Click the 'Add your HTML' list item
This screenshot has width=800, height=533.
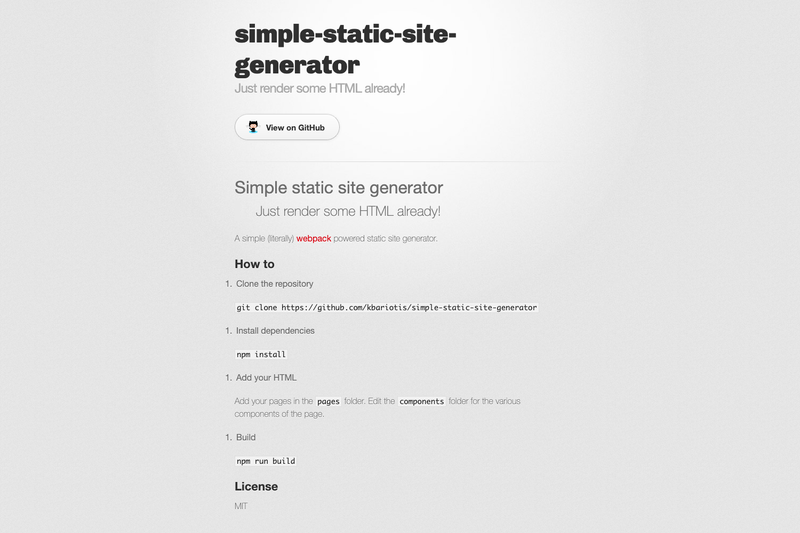click(266, 377)
